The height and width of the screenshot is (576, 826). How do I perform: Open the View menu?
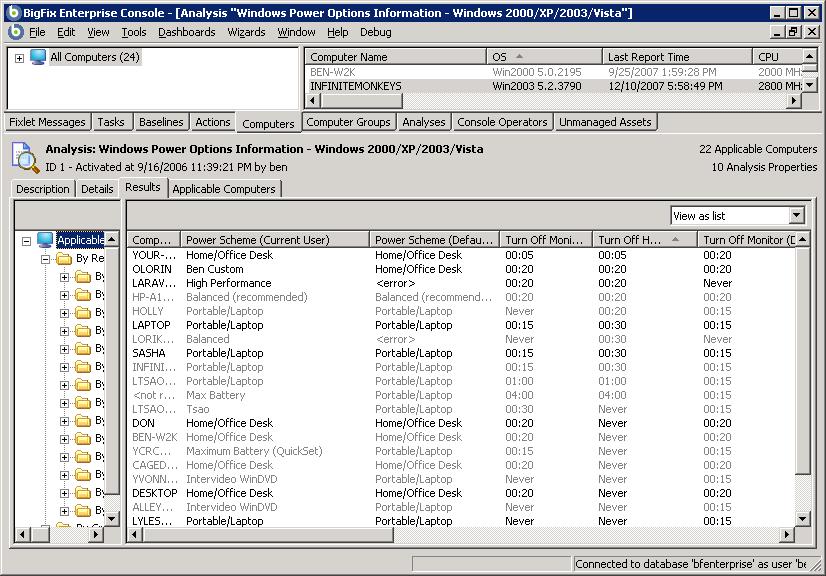98,32
